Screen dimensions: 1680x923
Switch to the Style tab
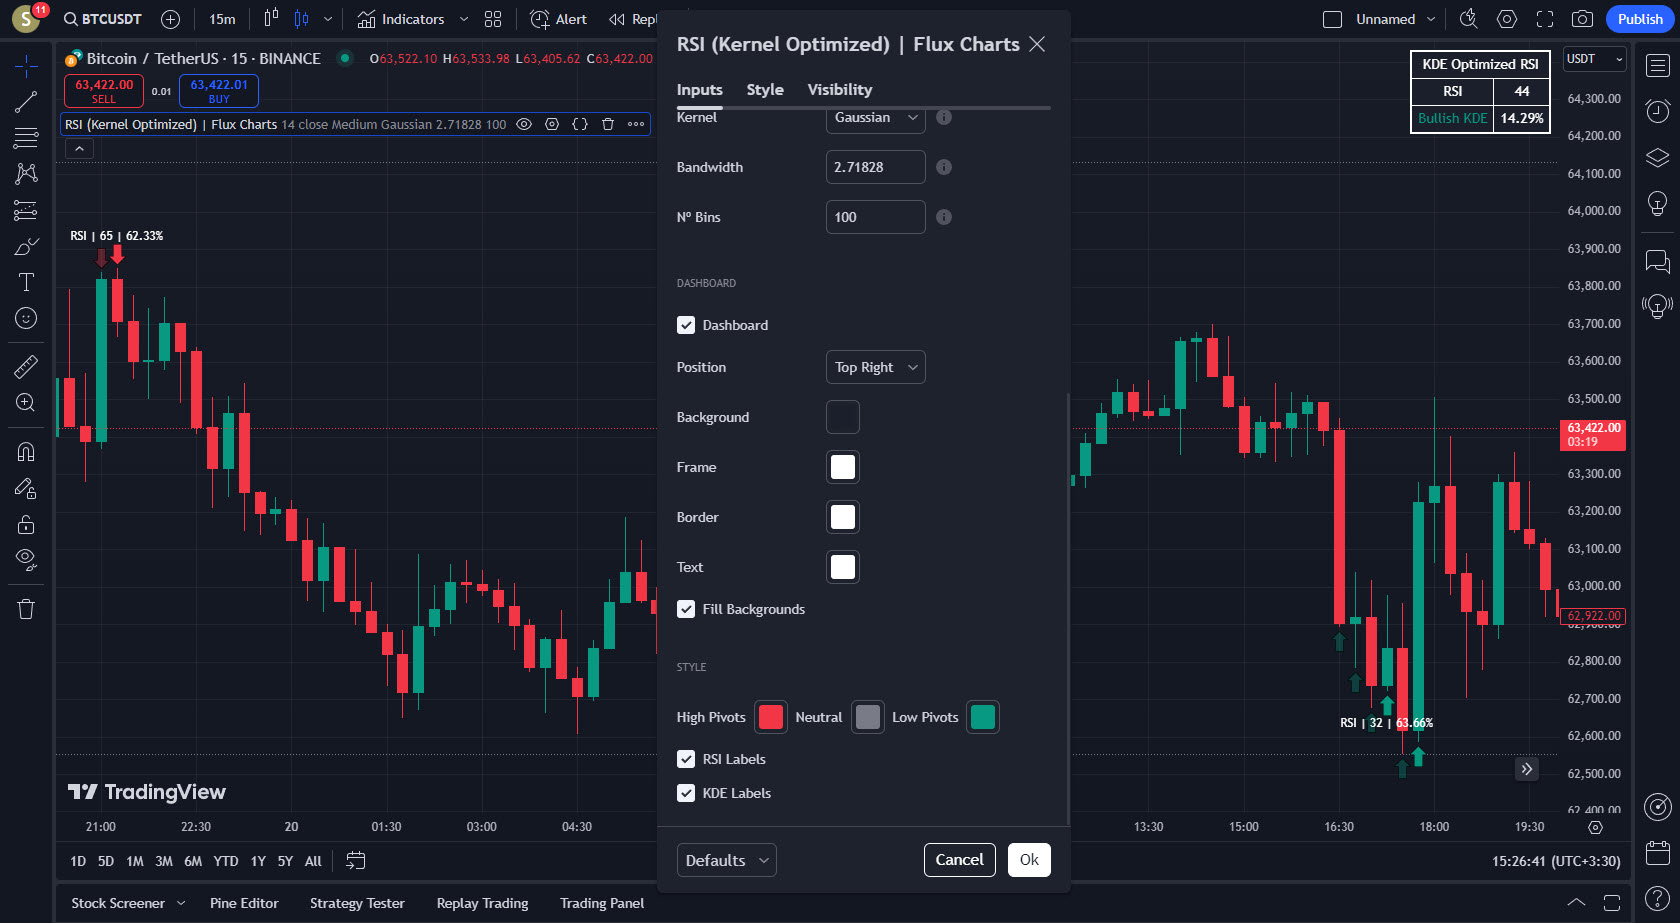[764, 89]
